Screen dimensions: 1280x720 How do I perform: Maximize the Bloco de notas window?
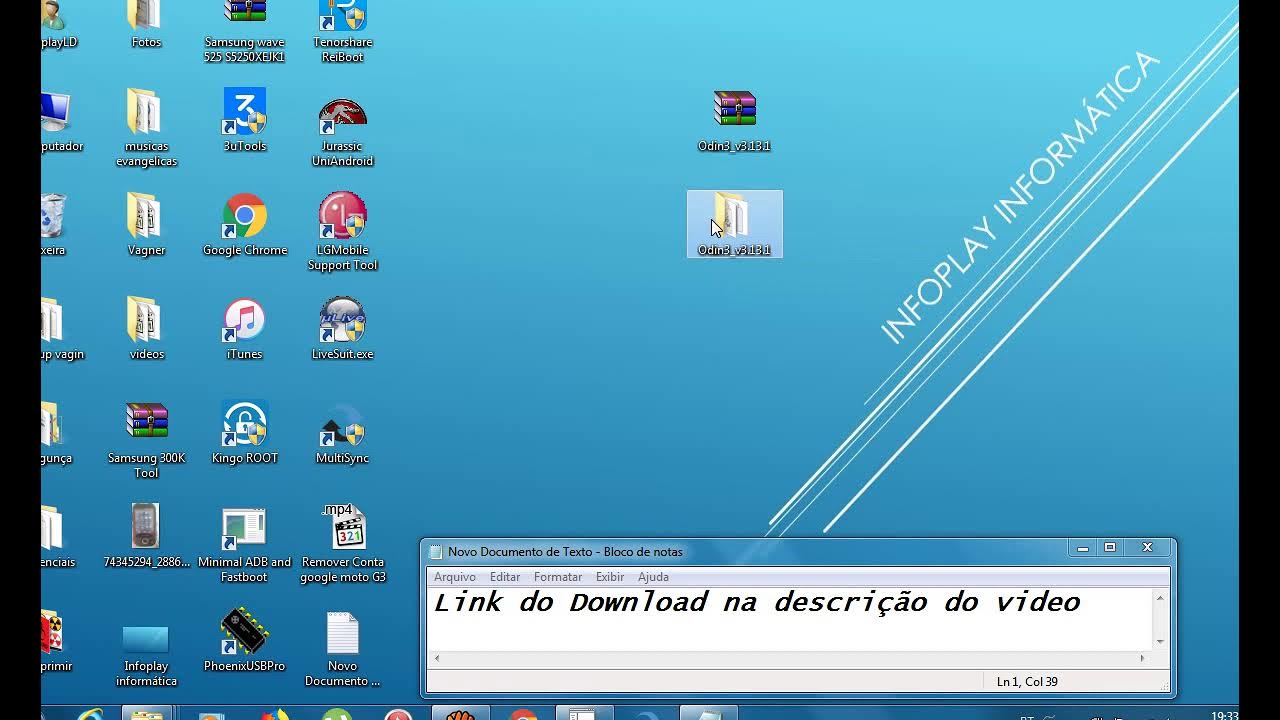coord(1110,548)
